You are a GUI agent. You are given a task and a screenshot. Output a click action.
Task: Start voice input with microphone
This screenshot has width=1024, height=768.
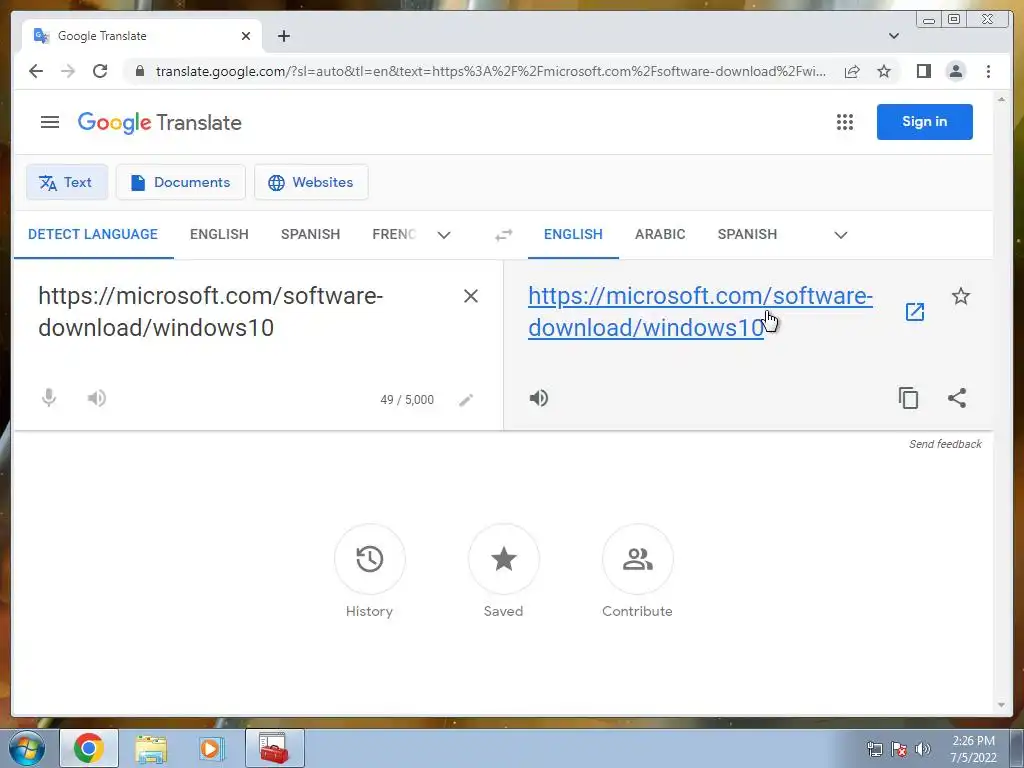49,398
